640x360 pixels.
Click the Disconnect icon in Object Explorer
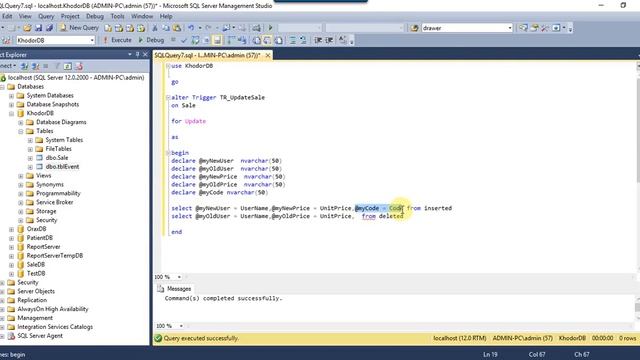tap(36, 66)
